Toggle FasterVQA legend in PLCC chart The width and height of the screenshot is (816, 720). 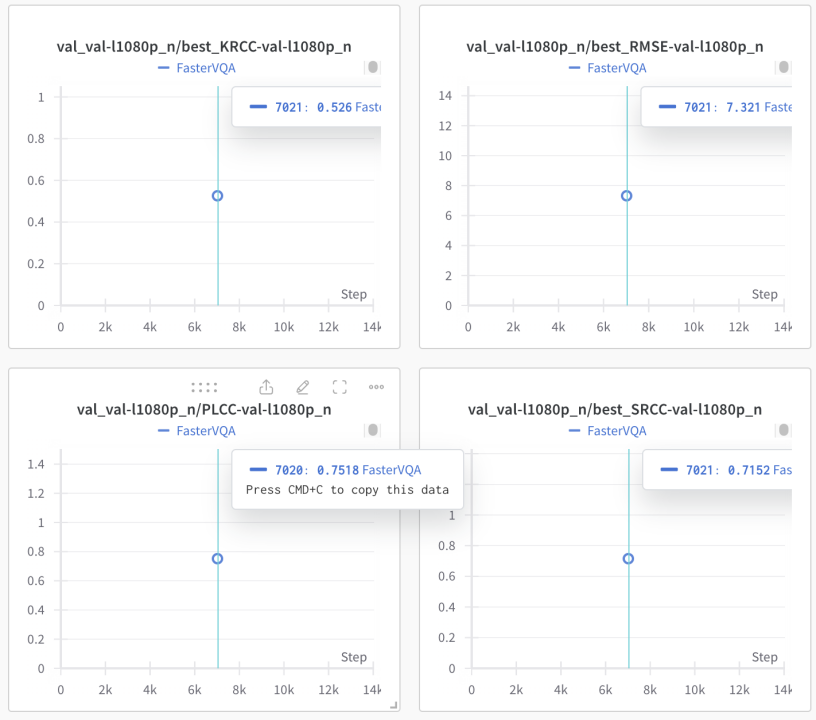(205, 431)
